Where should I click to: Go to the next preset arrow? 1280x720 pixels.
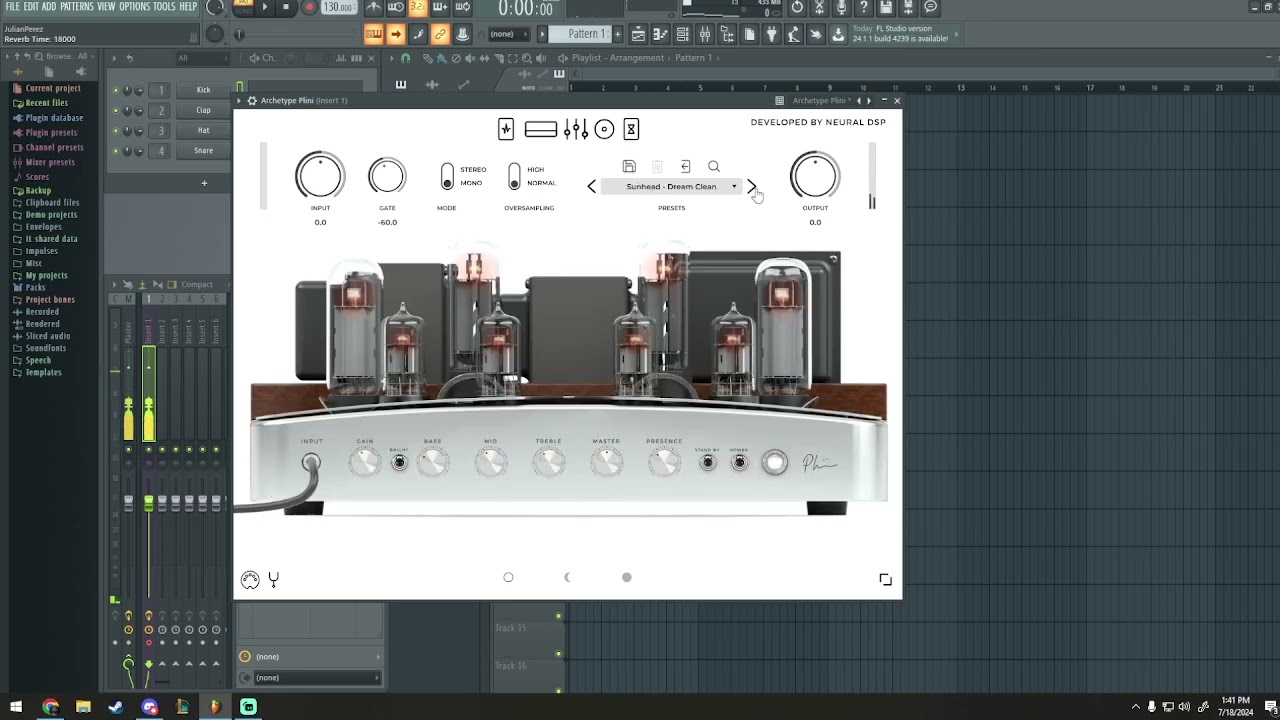[x=751, y=187]
